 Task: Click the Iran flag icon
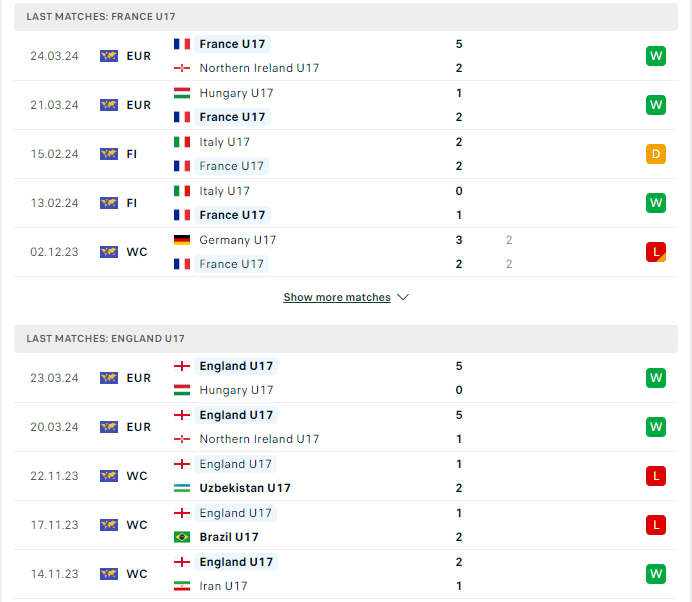pos(182,586)
